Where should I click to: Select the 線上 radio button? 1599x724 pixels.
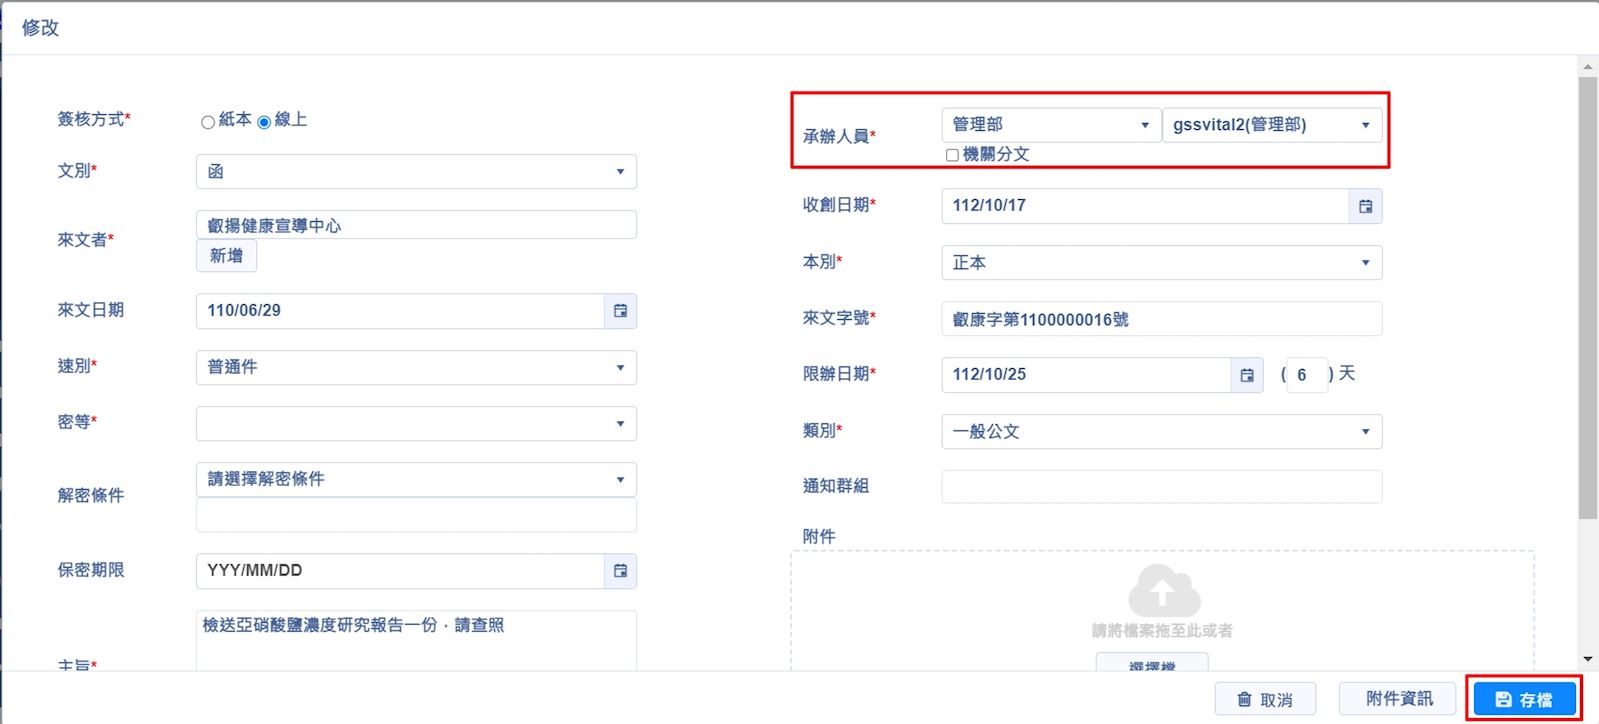click(264, 122)
